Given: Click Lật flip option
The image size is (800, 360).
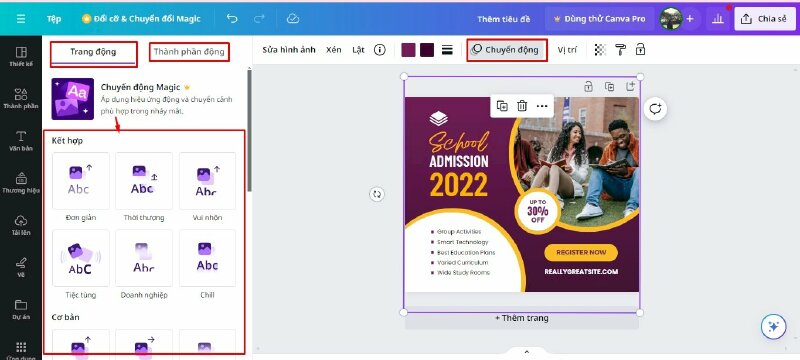Looking at the screenshot, I should tap(358, 50).
